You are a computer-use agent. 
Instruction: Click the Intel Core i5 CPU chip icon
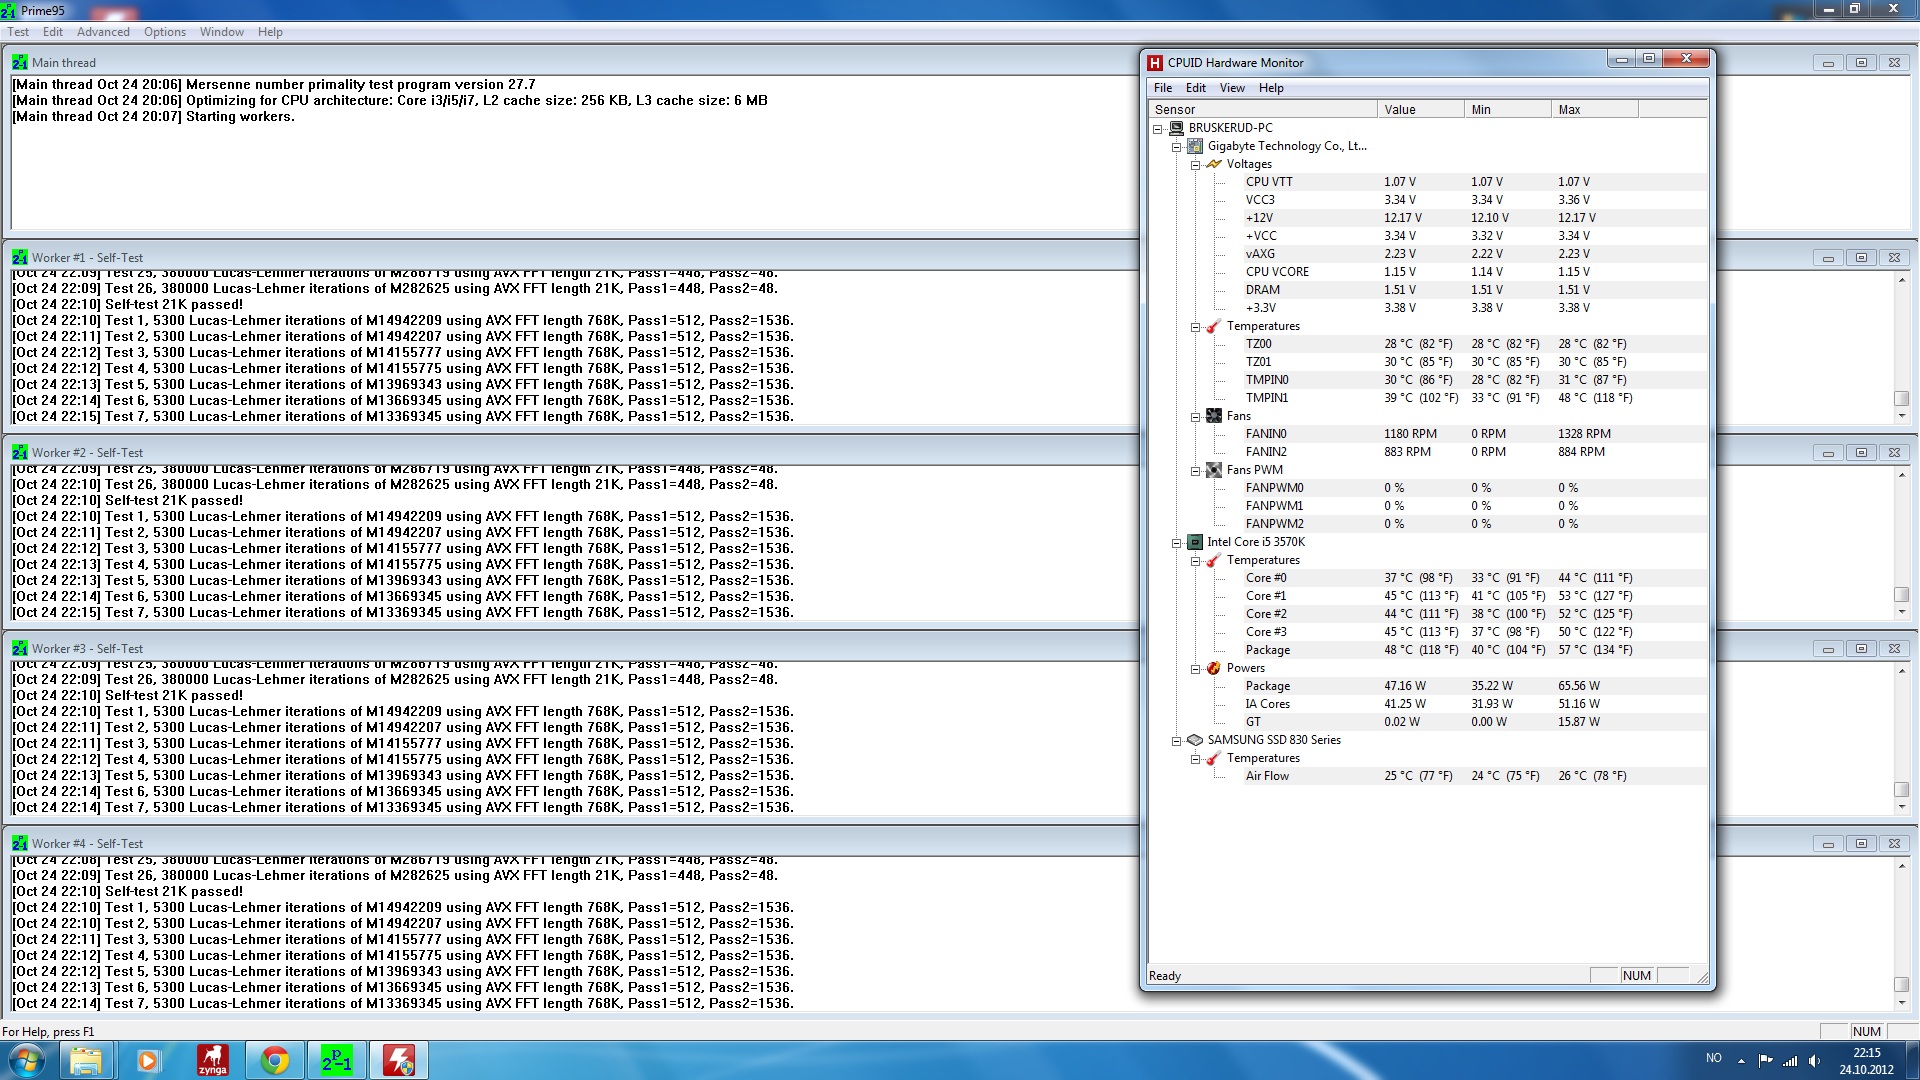1195,542
